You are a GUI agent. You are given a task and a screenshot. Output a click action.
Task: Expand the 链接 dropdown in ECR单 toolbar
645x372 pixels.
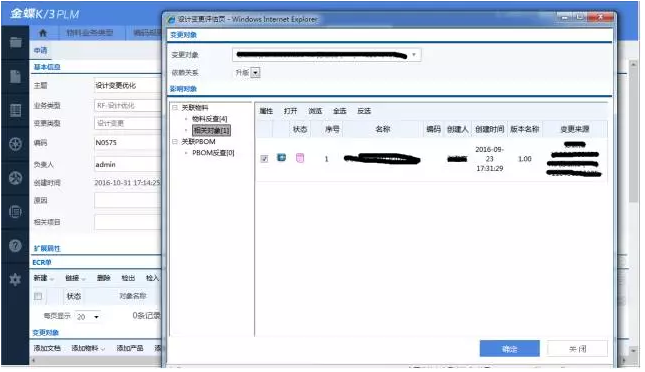84,279
